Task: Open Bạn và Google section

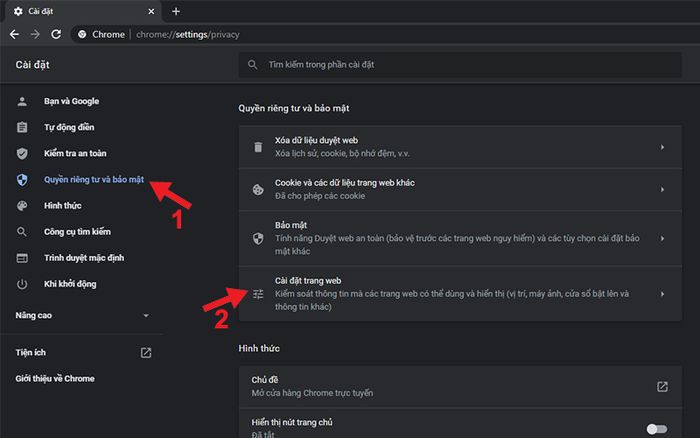Action: coord(71,101)
